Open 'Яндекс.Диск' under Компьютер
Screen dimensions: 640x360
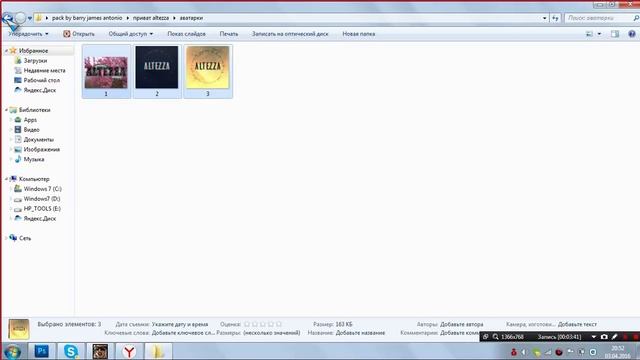coord(40,218)
